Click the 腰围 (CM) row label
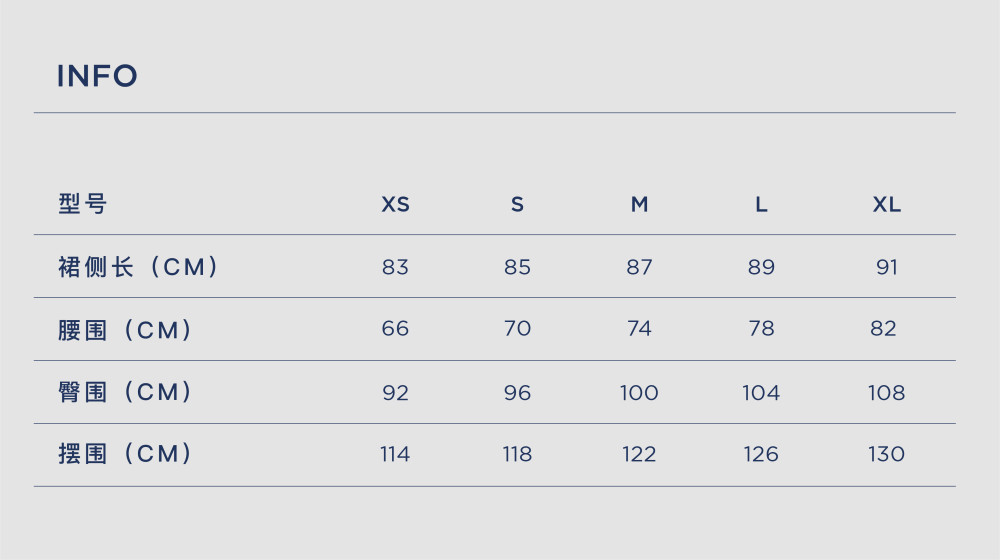The height and width of the screenshot is (560, 1000). [125, 330]
